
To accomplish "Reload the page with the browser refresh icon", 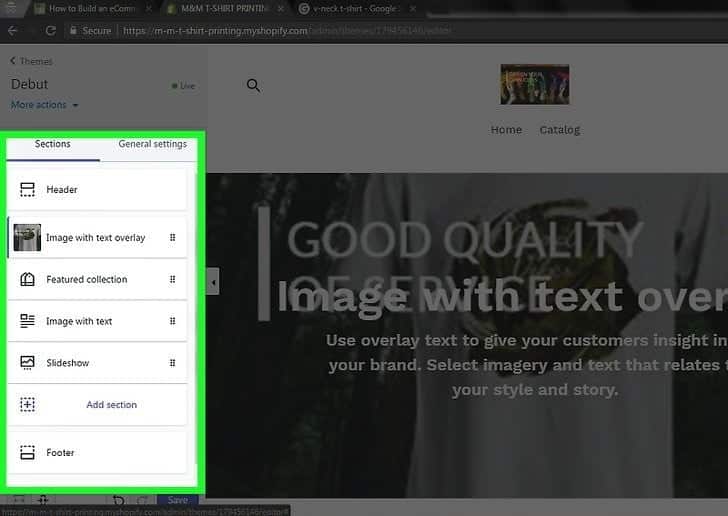I will pyautogui.click(x=50, y=31).
